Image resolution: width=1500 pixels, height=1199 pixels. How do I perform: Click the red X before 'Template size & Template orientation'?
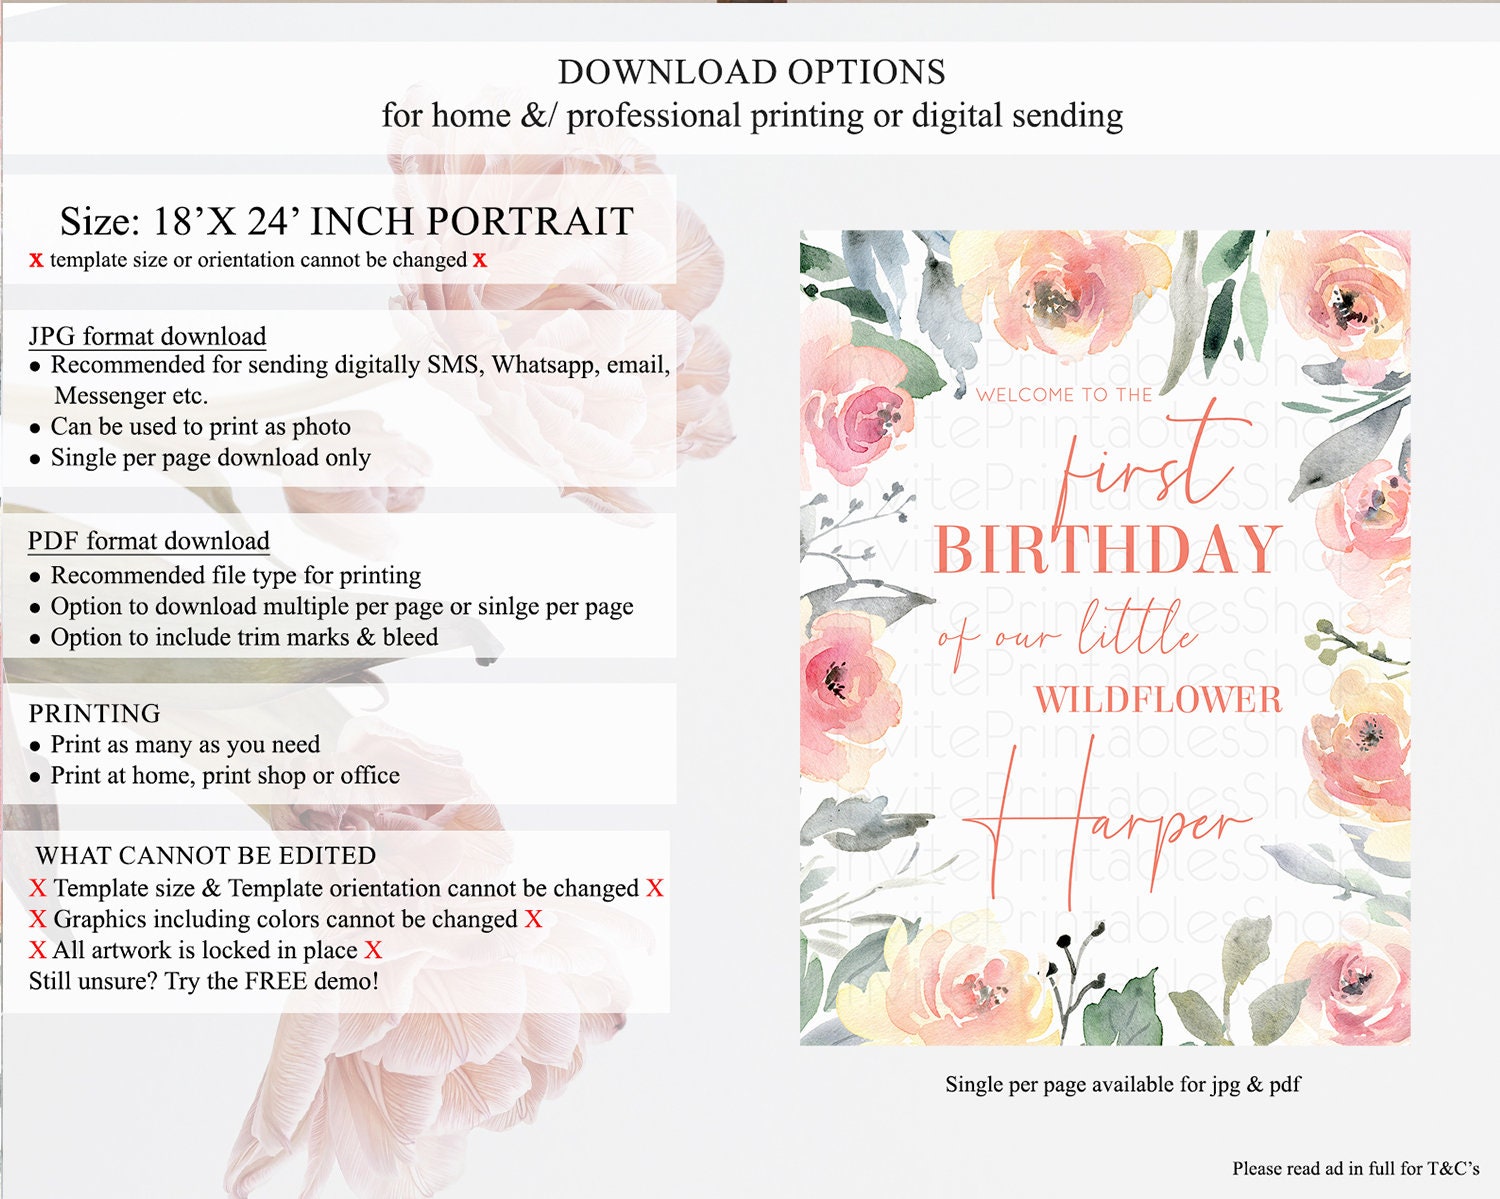click(x=38, y=888)
